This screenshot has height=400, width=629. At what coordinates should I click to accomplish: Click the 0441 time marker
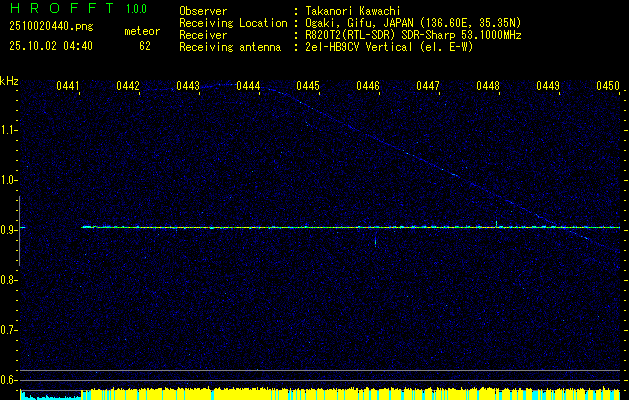tap(68, 87)
